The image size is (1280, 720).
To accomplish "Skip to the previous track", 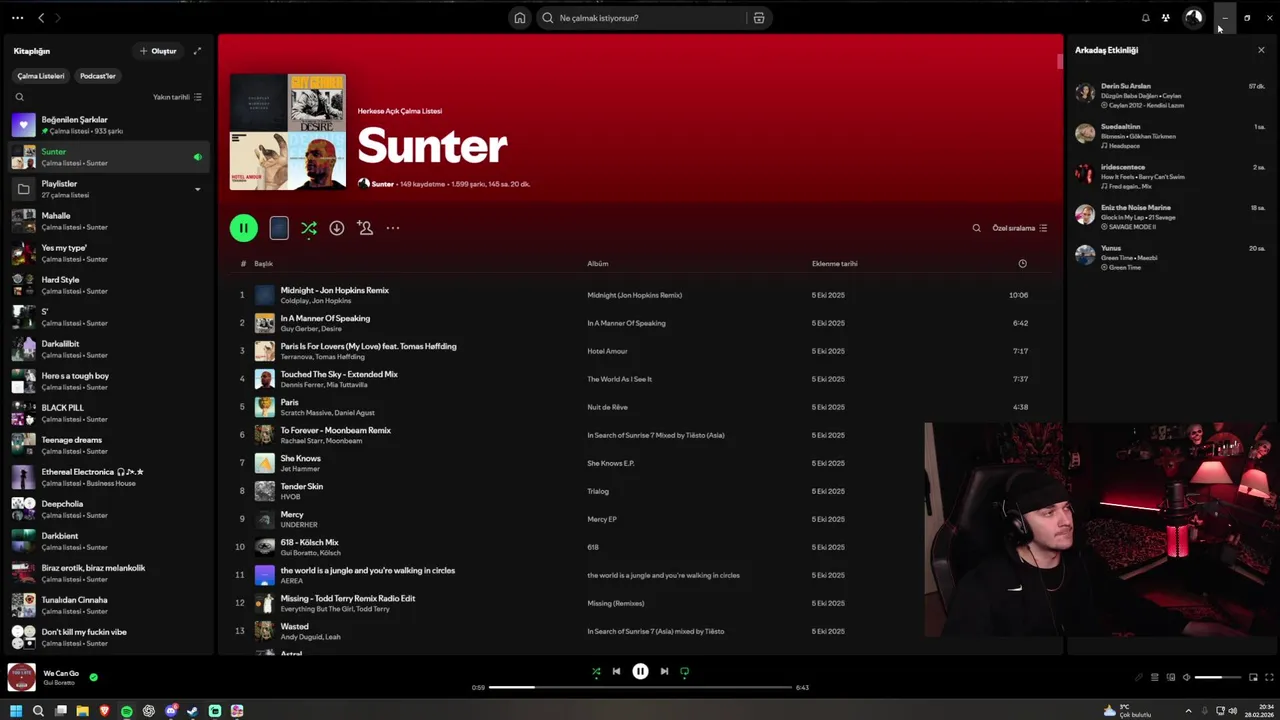I will click(616, 672).
